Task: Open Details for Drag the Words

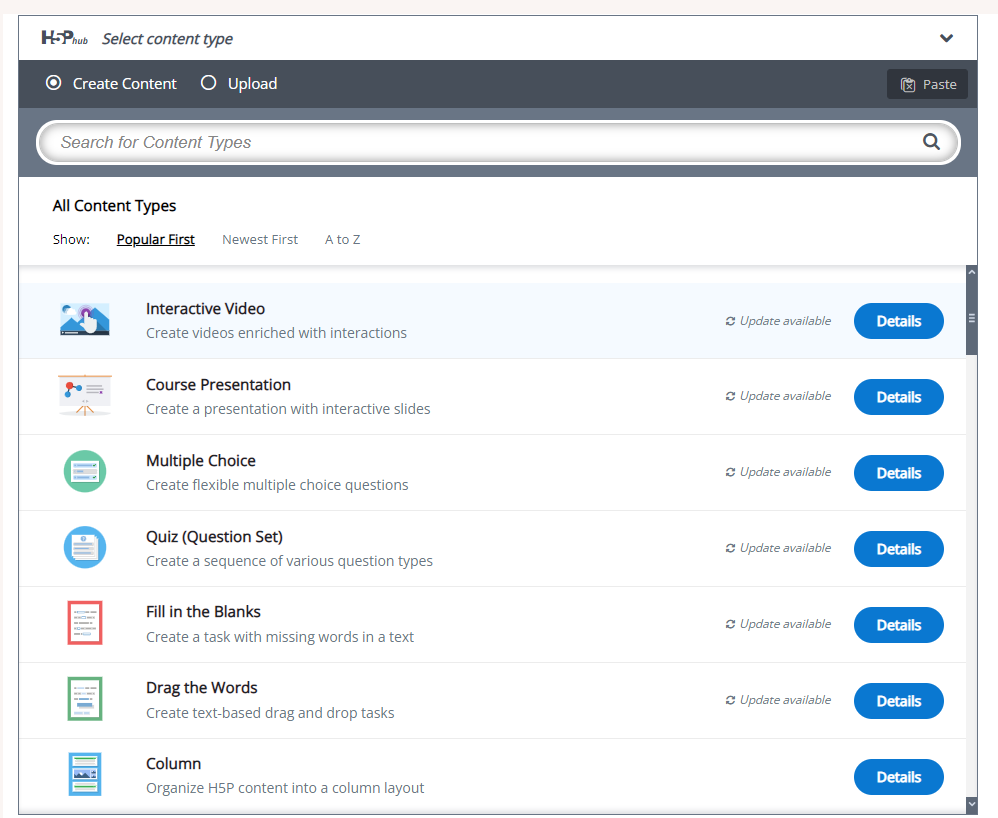Action: click(x=898, y=701)
